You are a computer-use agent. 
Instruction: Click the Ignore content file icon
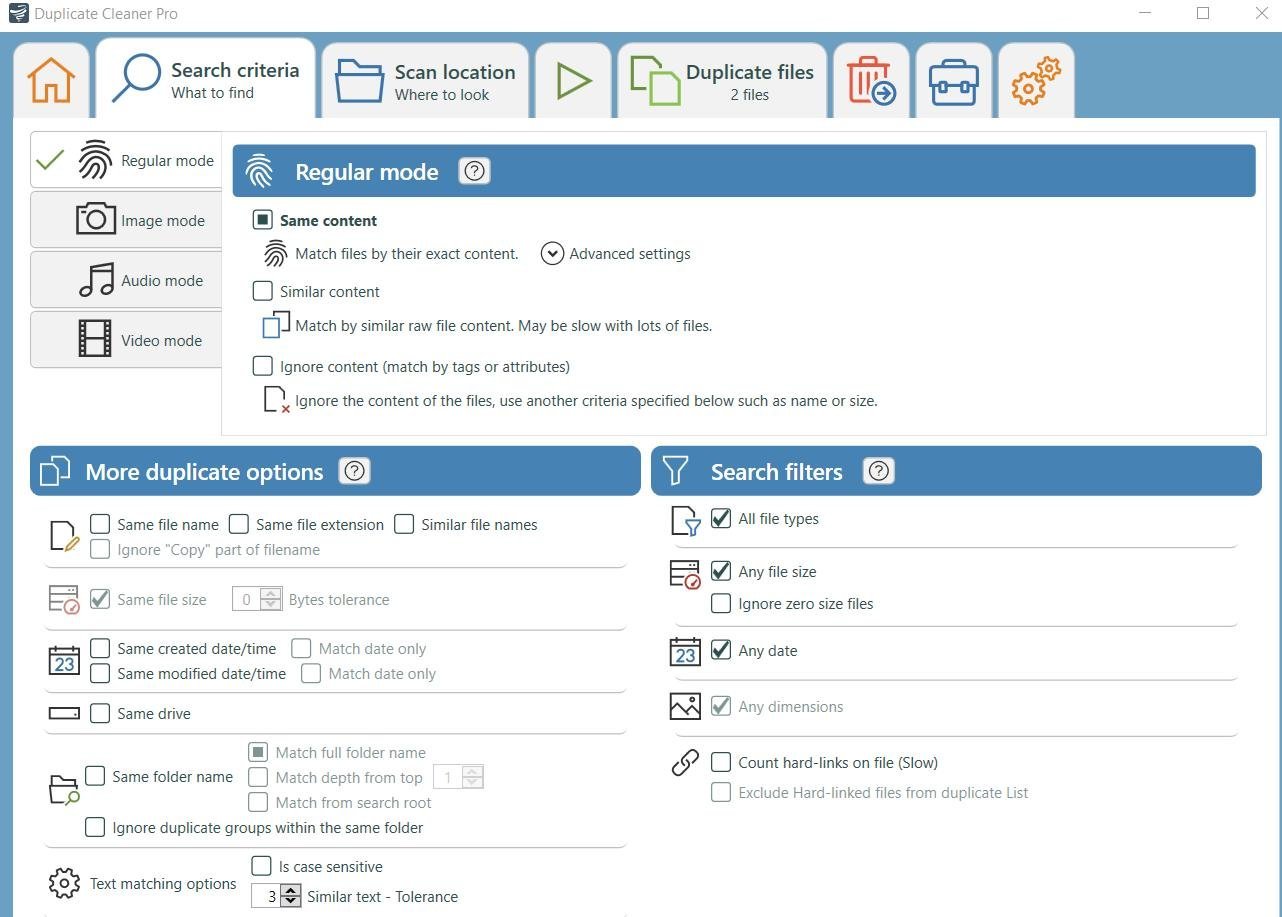[276, 400]
